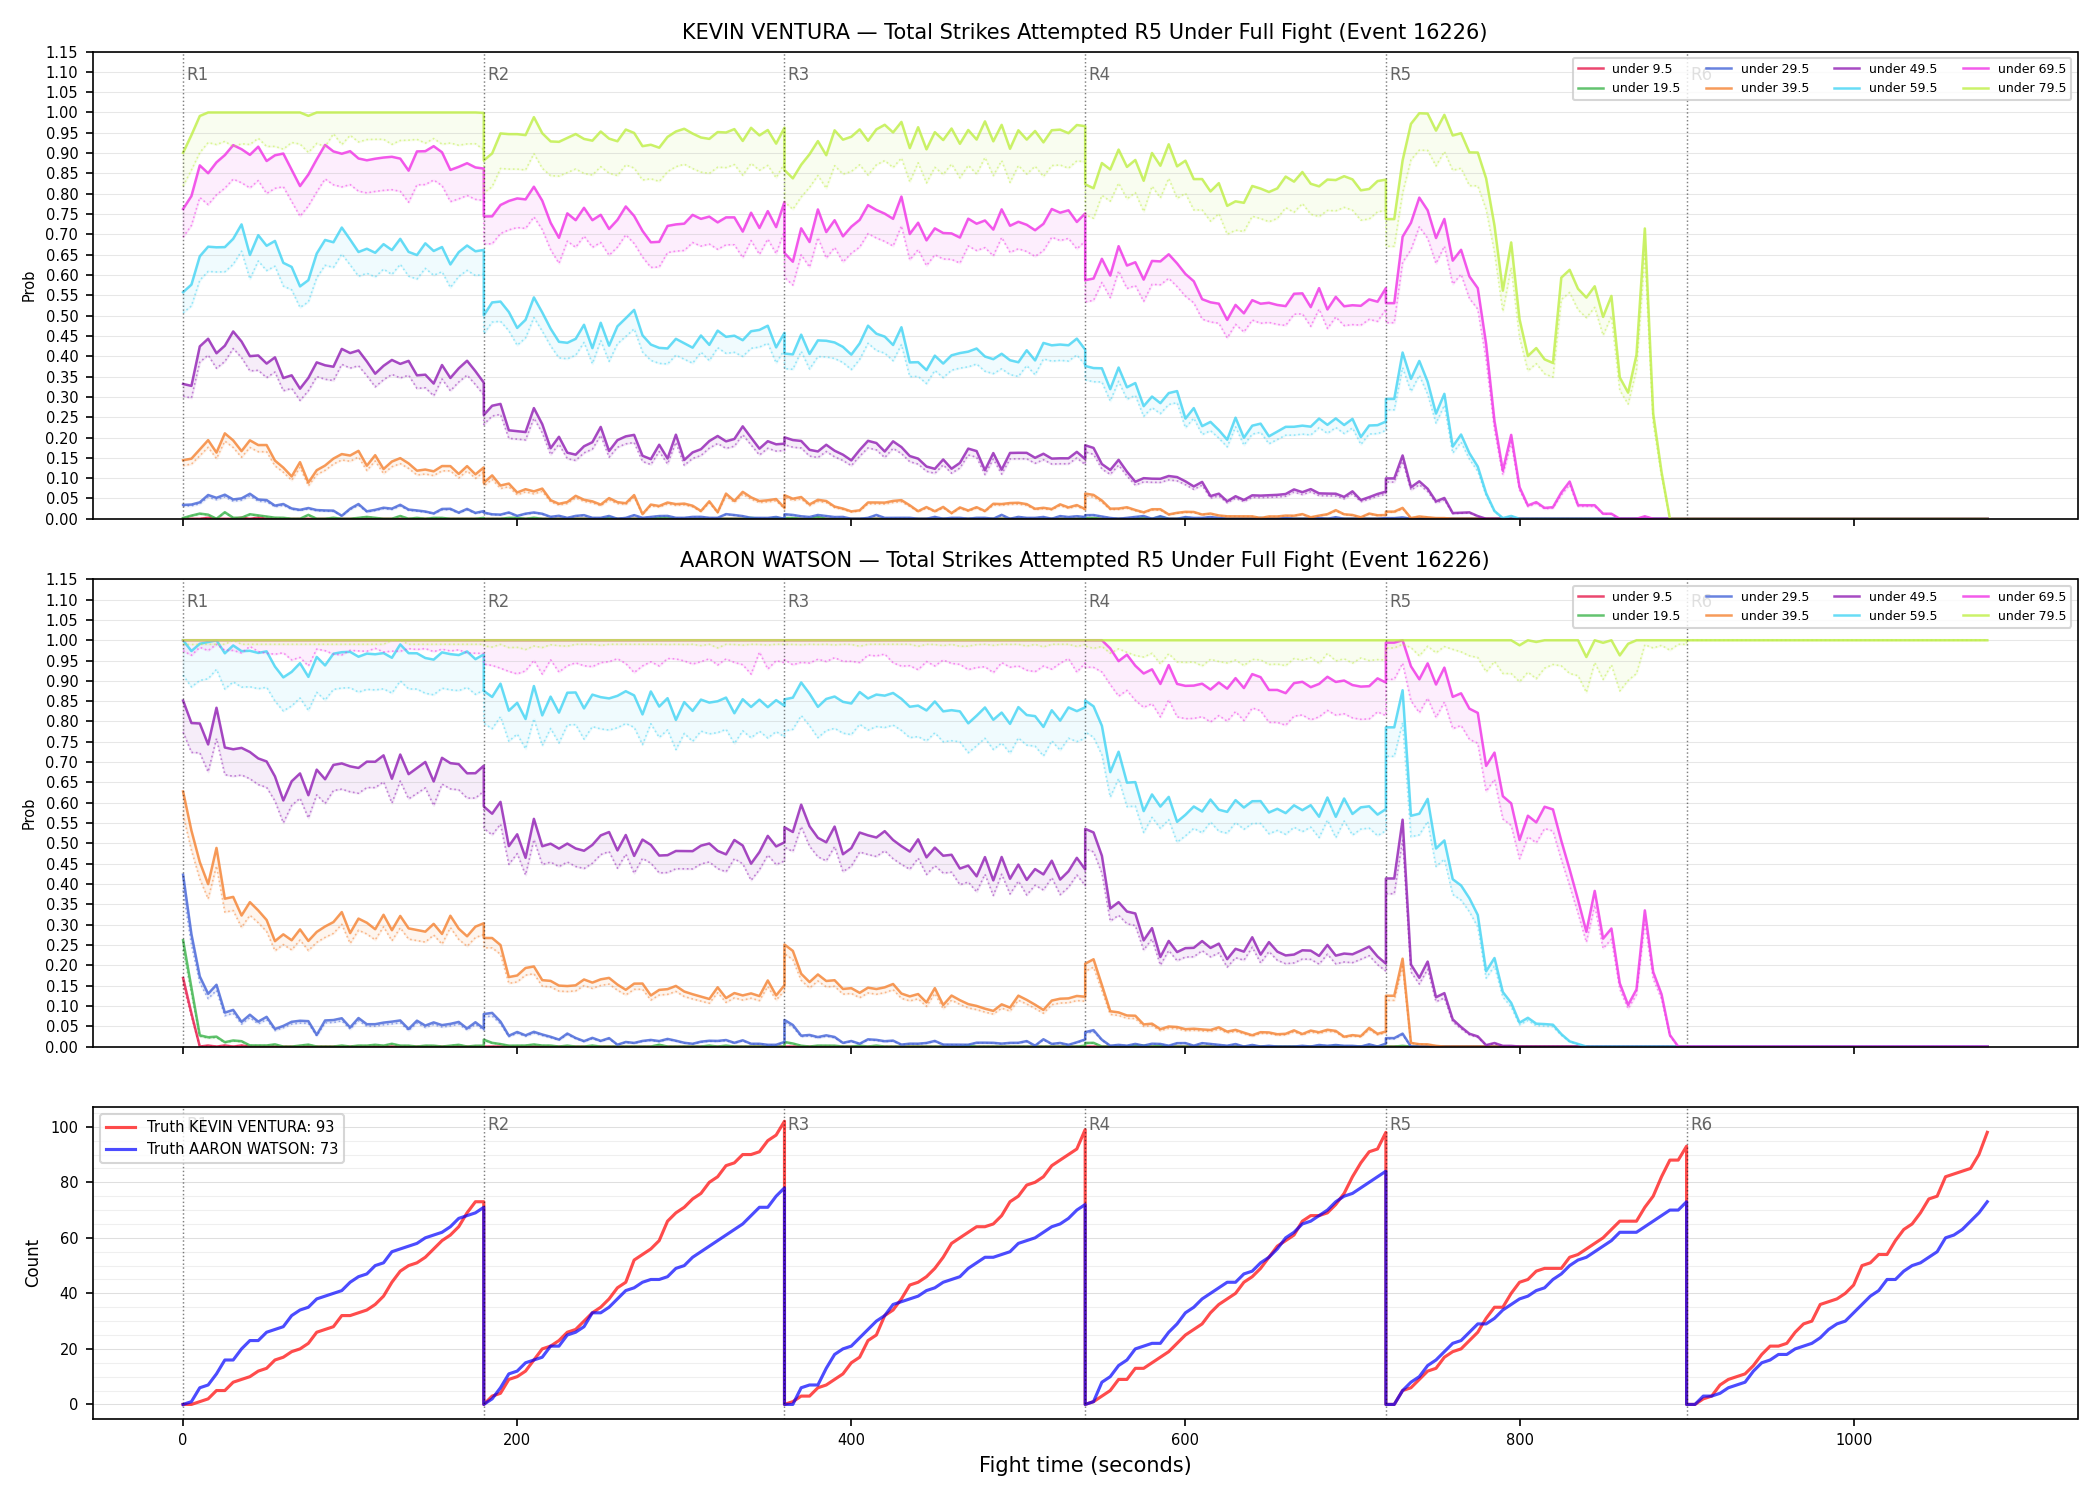
Task: Select 'under 9.5' in Kevin Ventura legend
Action: tap(1642, 69)
